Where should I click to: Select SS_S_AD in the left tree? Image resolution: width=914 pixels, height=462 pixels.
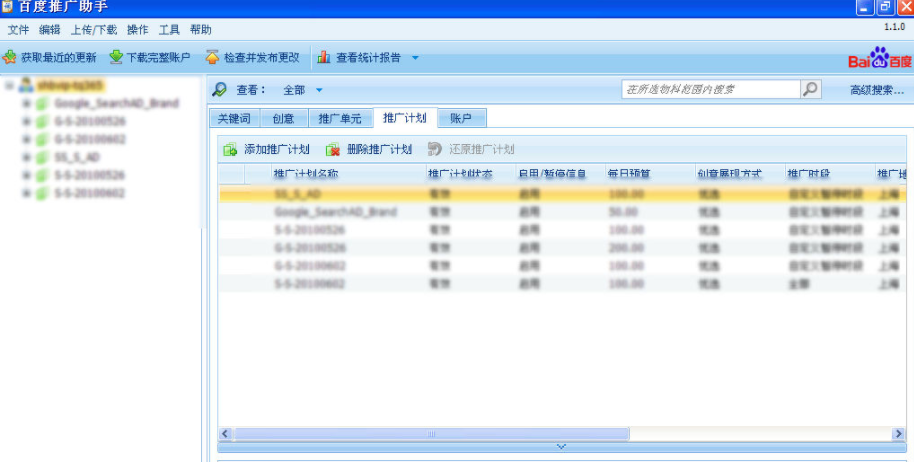77,157
